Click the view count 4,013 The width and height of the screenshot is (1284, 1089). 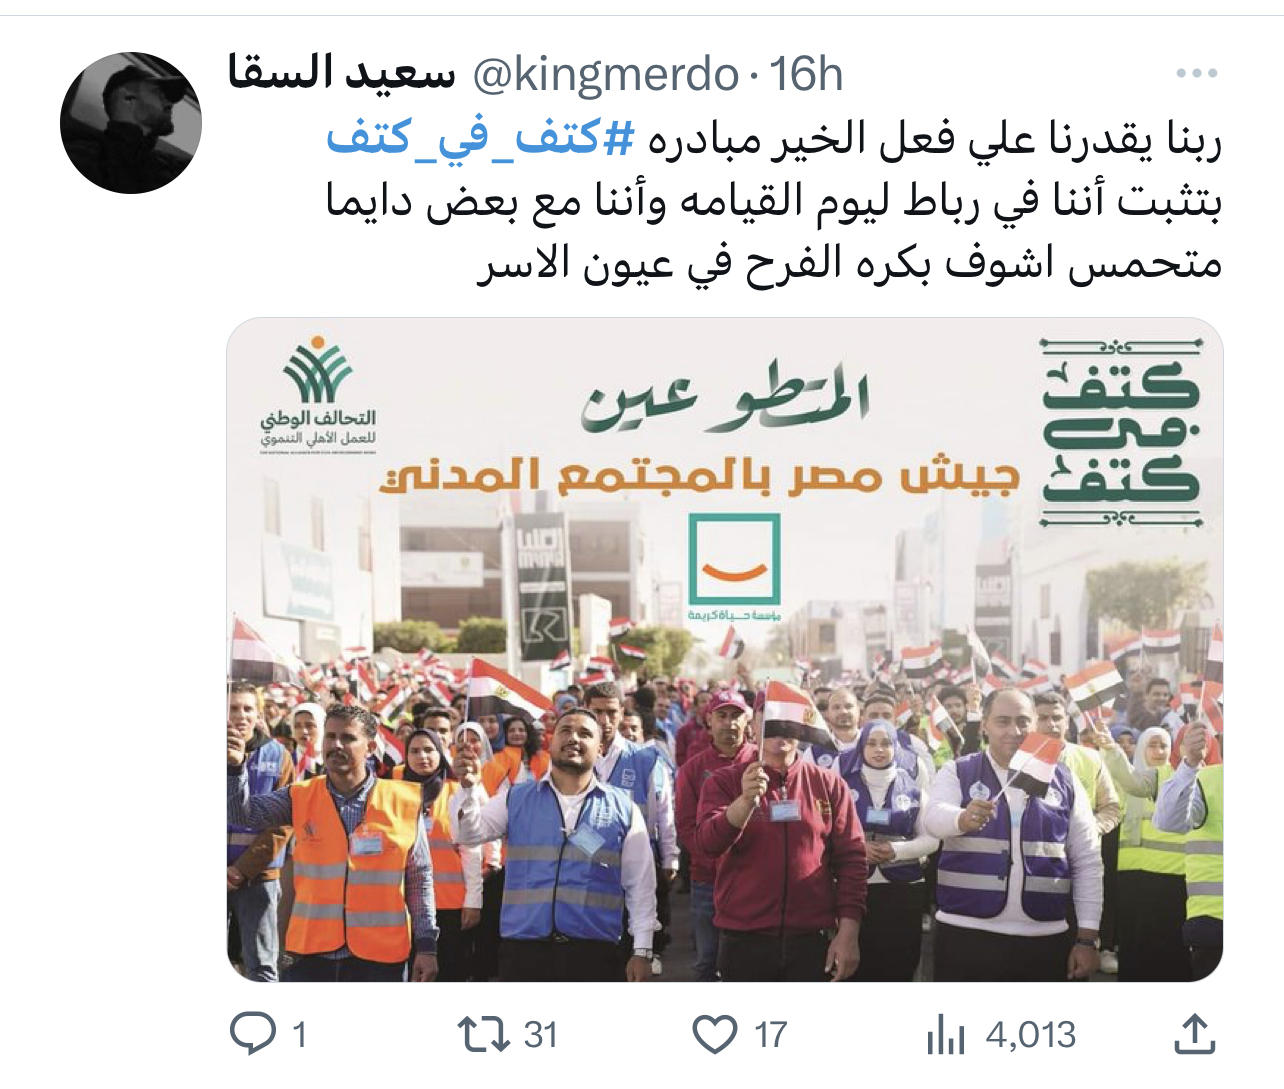pos(1031,1034)
